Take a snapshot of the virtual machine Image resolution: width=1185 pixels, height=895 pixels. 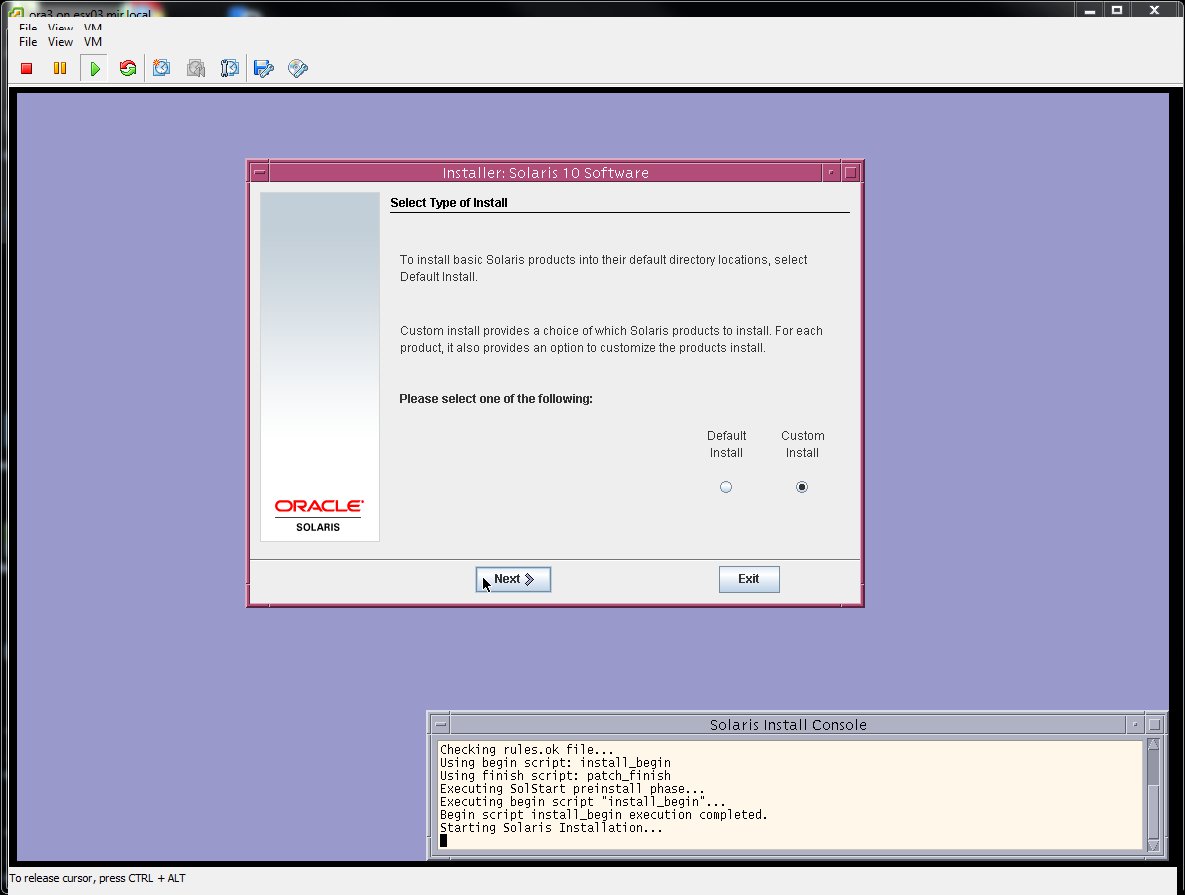162,69
